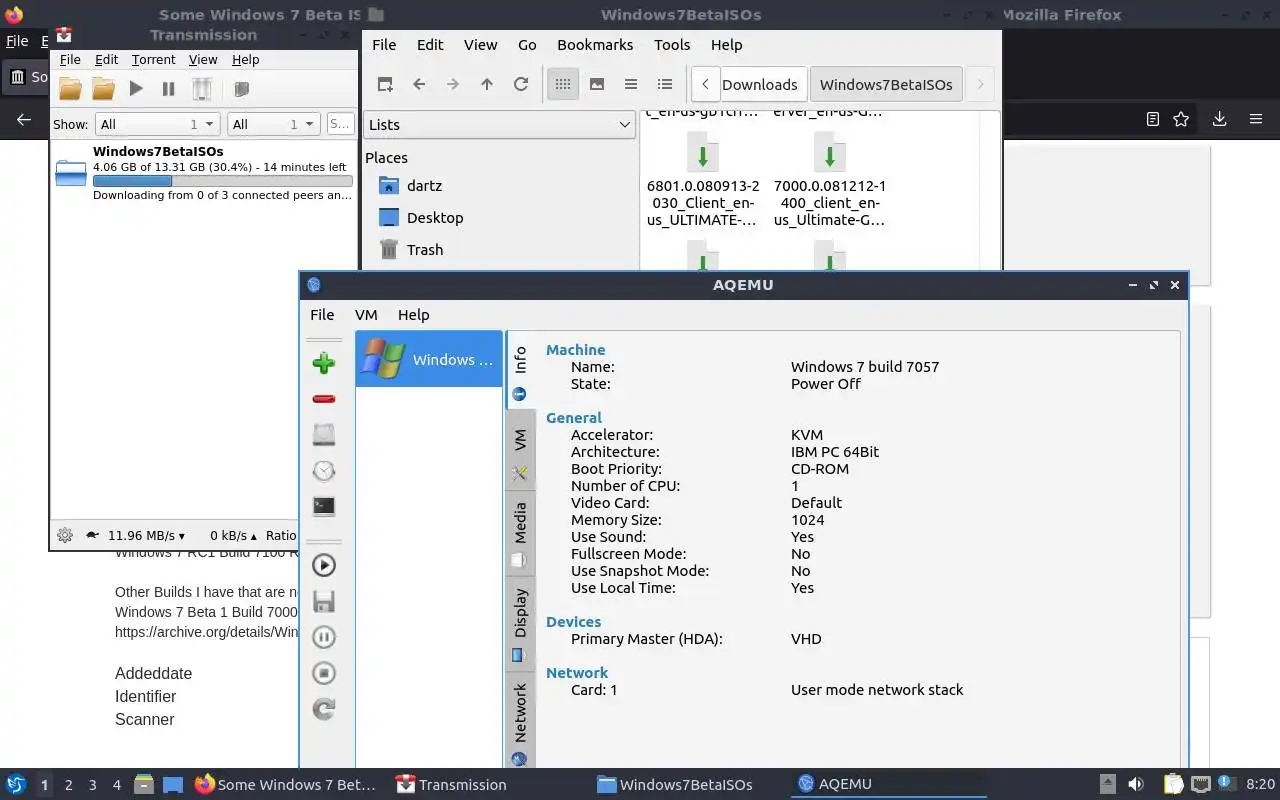Stop the virtual machine in AQEMU

(323, 673)
